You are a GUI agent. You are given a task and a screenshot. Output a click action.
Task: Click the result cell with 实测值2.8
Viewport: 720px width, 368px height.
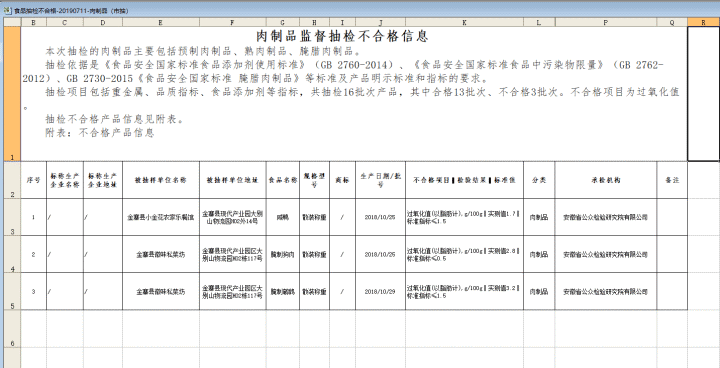[465, 255]
